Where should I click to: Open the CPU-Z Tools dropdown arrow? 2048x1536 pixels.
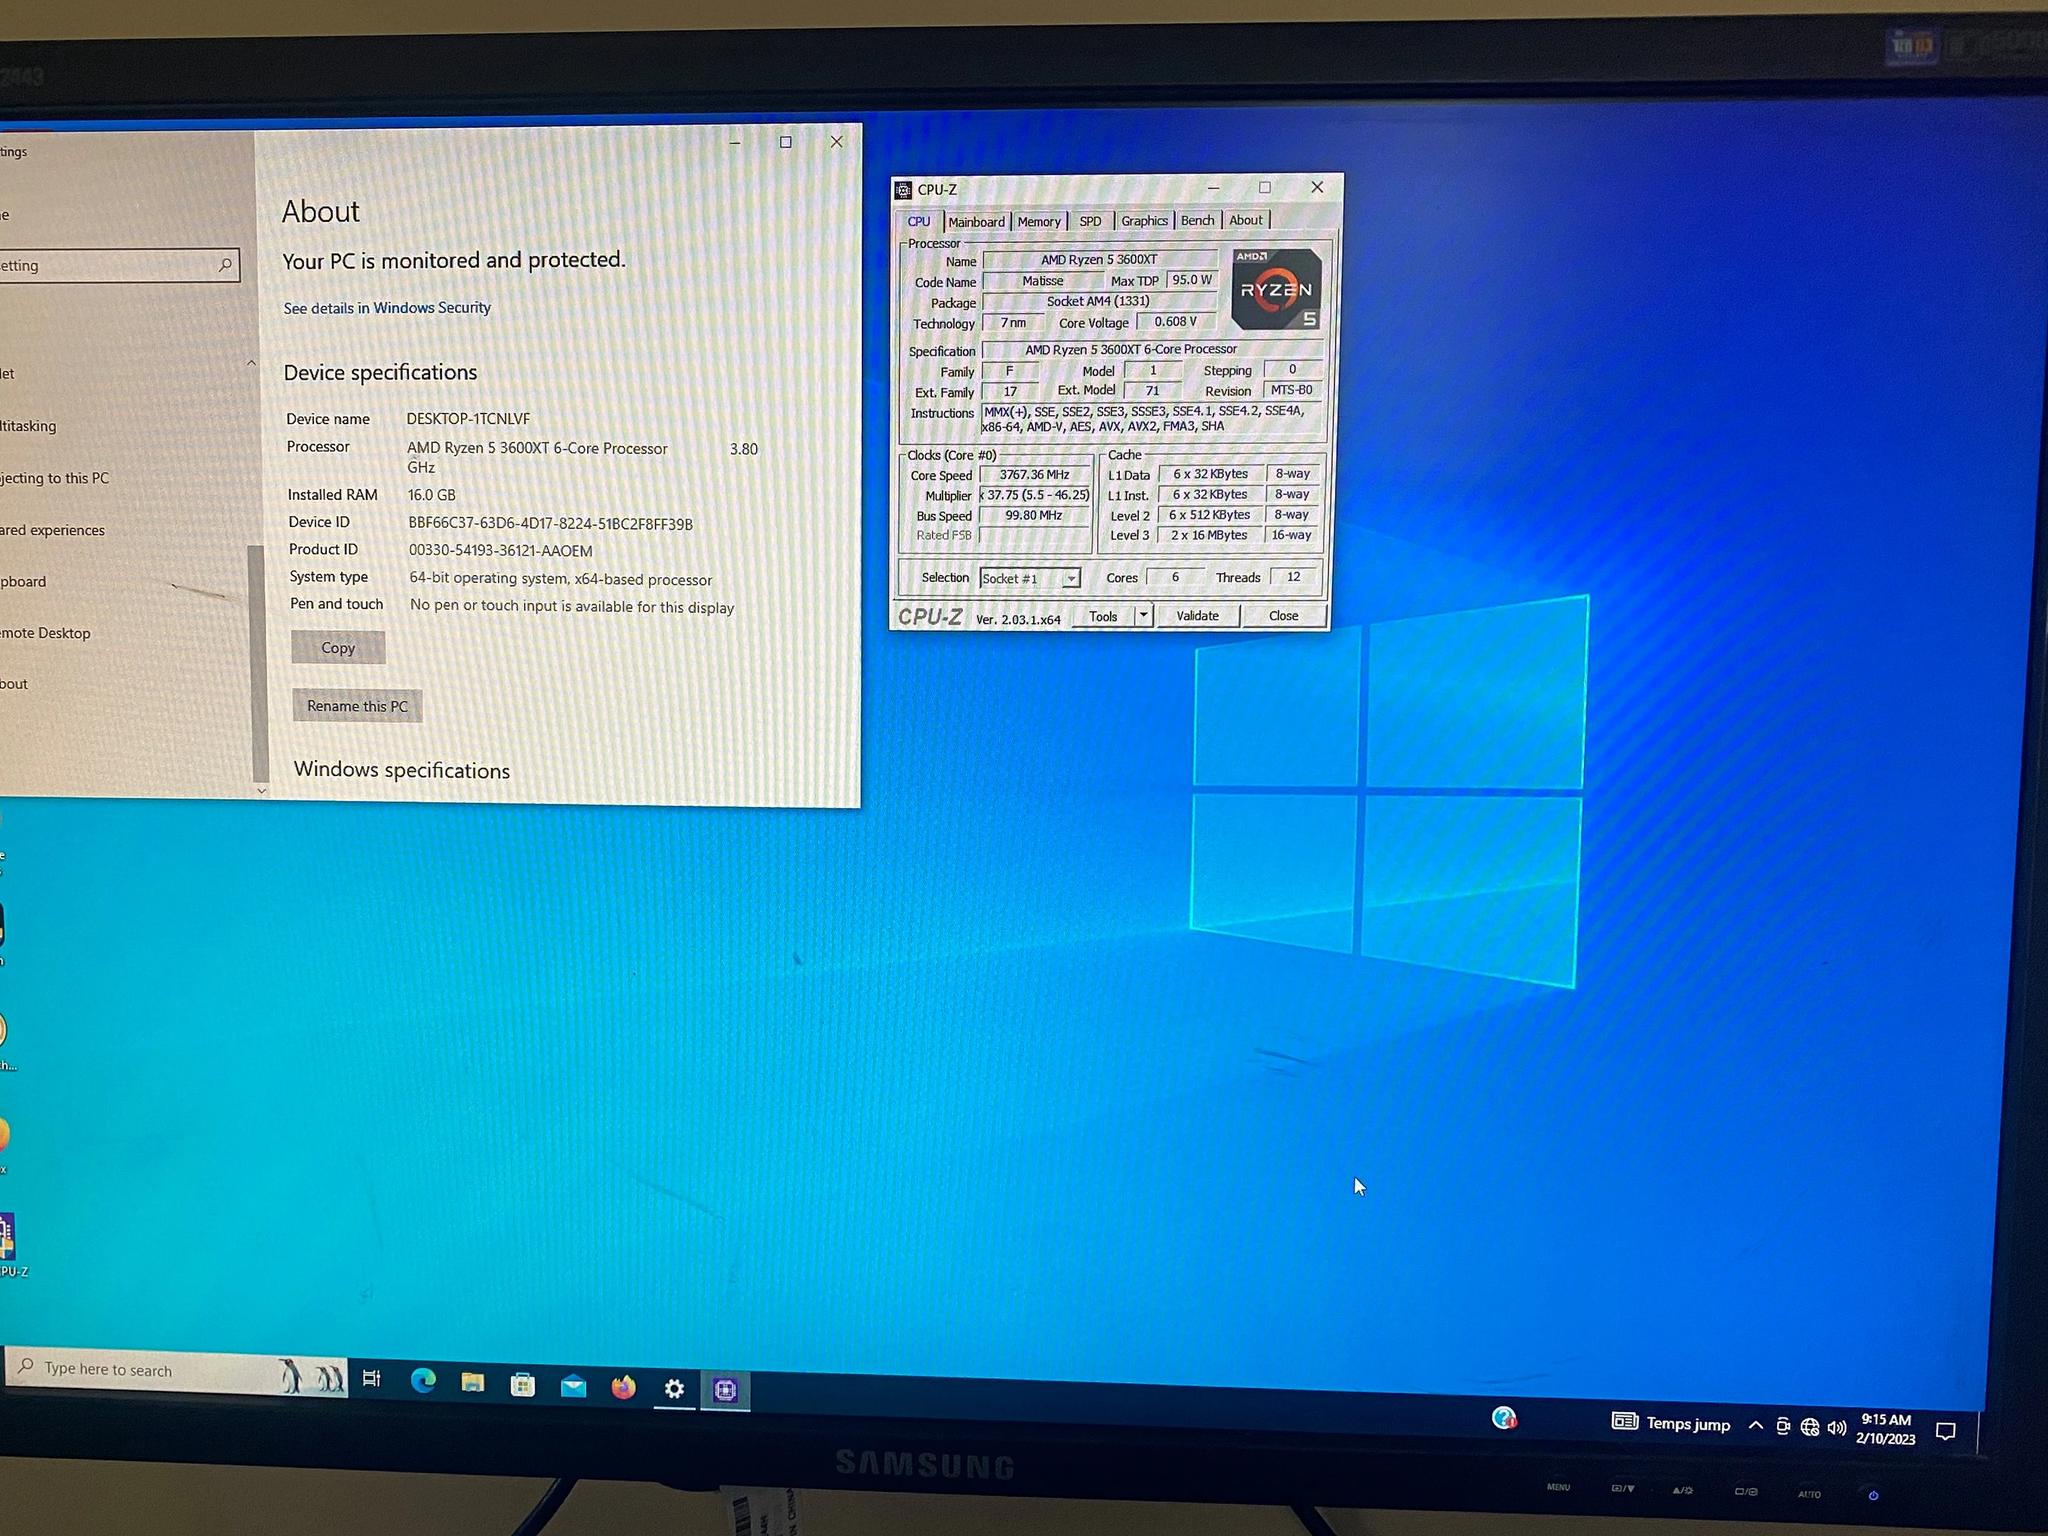[x=1143, y=616]
